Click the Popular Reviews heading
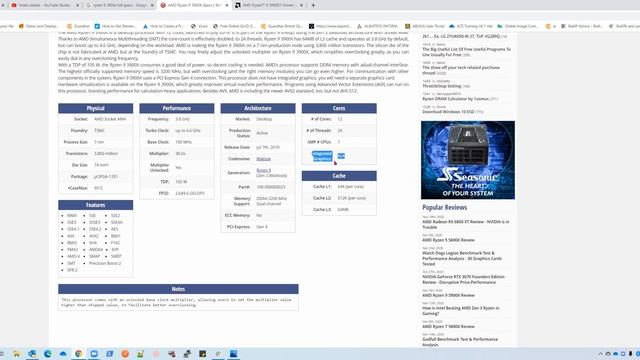The height and width of the screenshot is (360, 640). (x=444, y=207)
